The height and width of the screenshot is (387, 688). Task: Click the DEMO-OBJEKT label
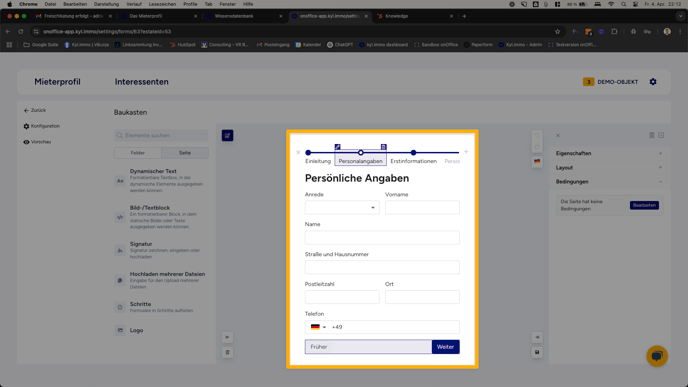pyautogui.click(x=617, y=82)
